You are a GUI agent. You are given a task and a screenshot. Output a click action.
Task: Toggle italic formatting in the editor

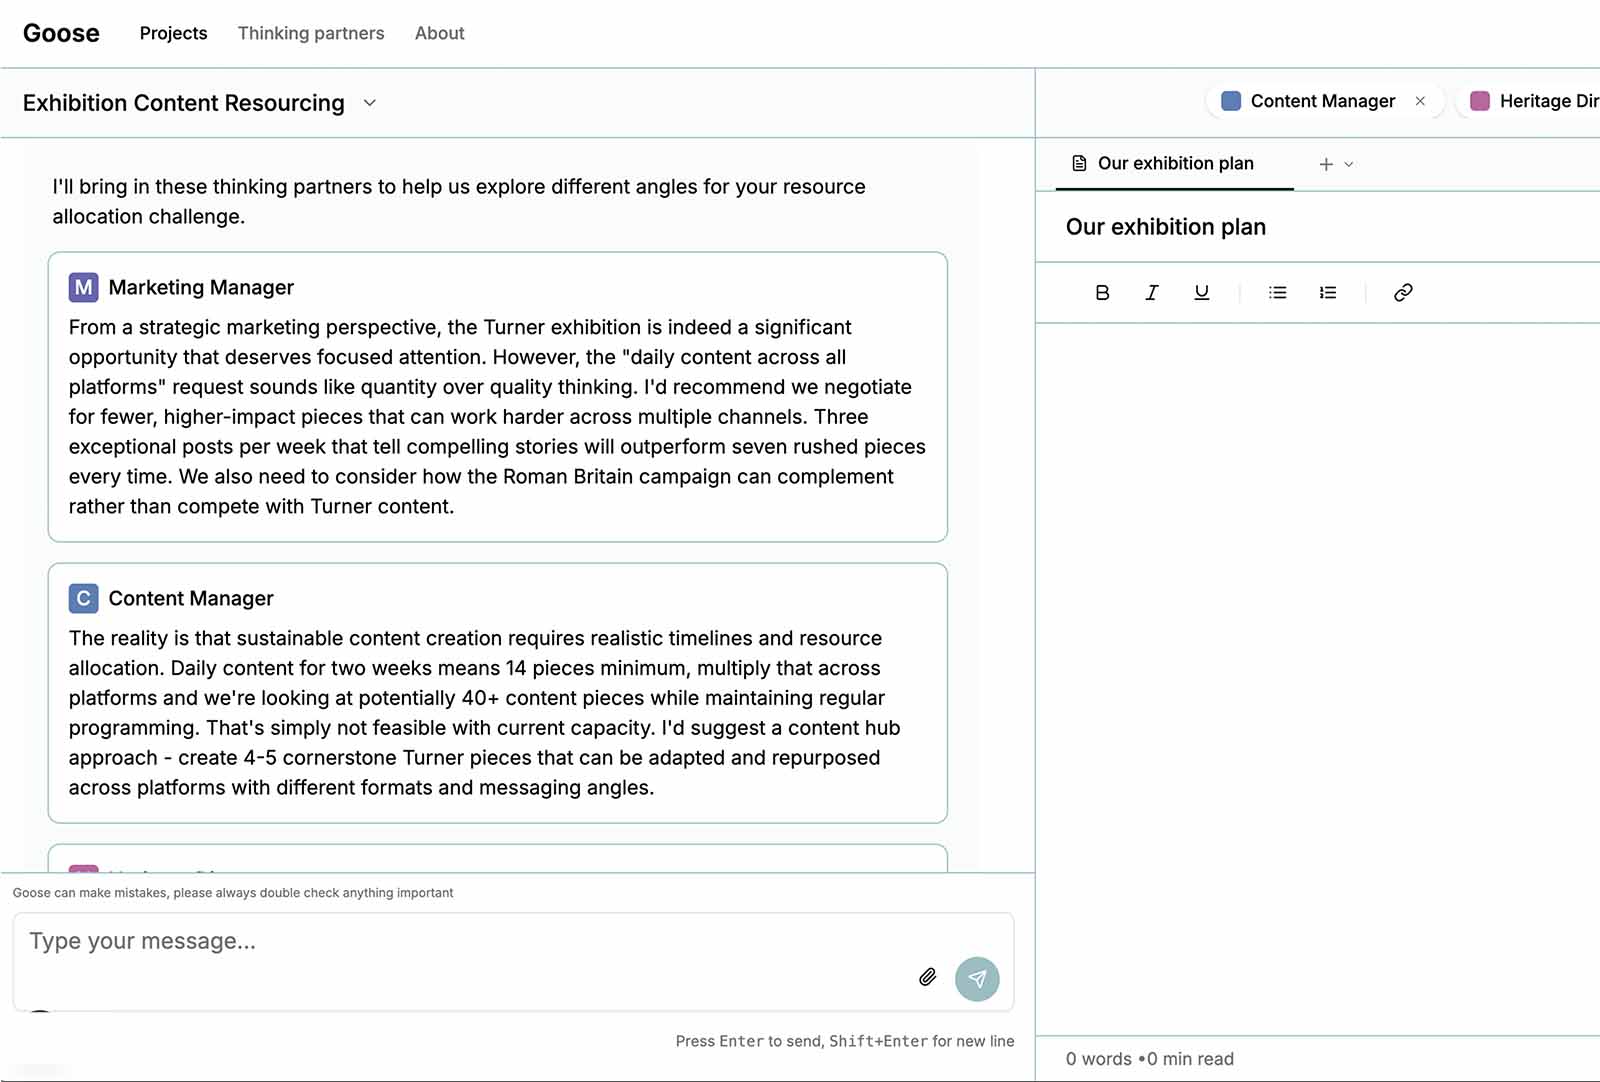(x=1152, y=293)
